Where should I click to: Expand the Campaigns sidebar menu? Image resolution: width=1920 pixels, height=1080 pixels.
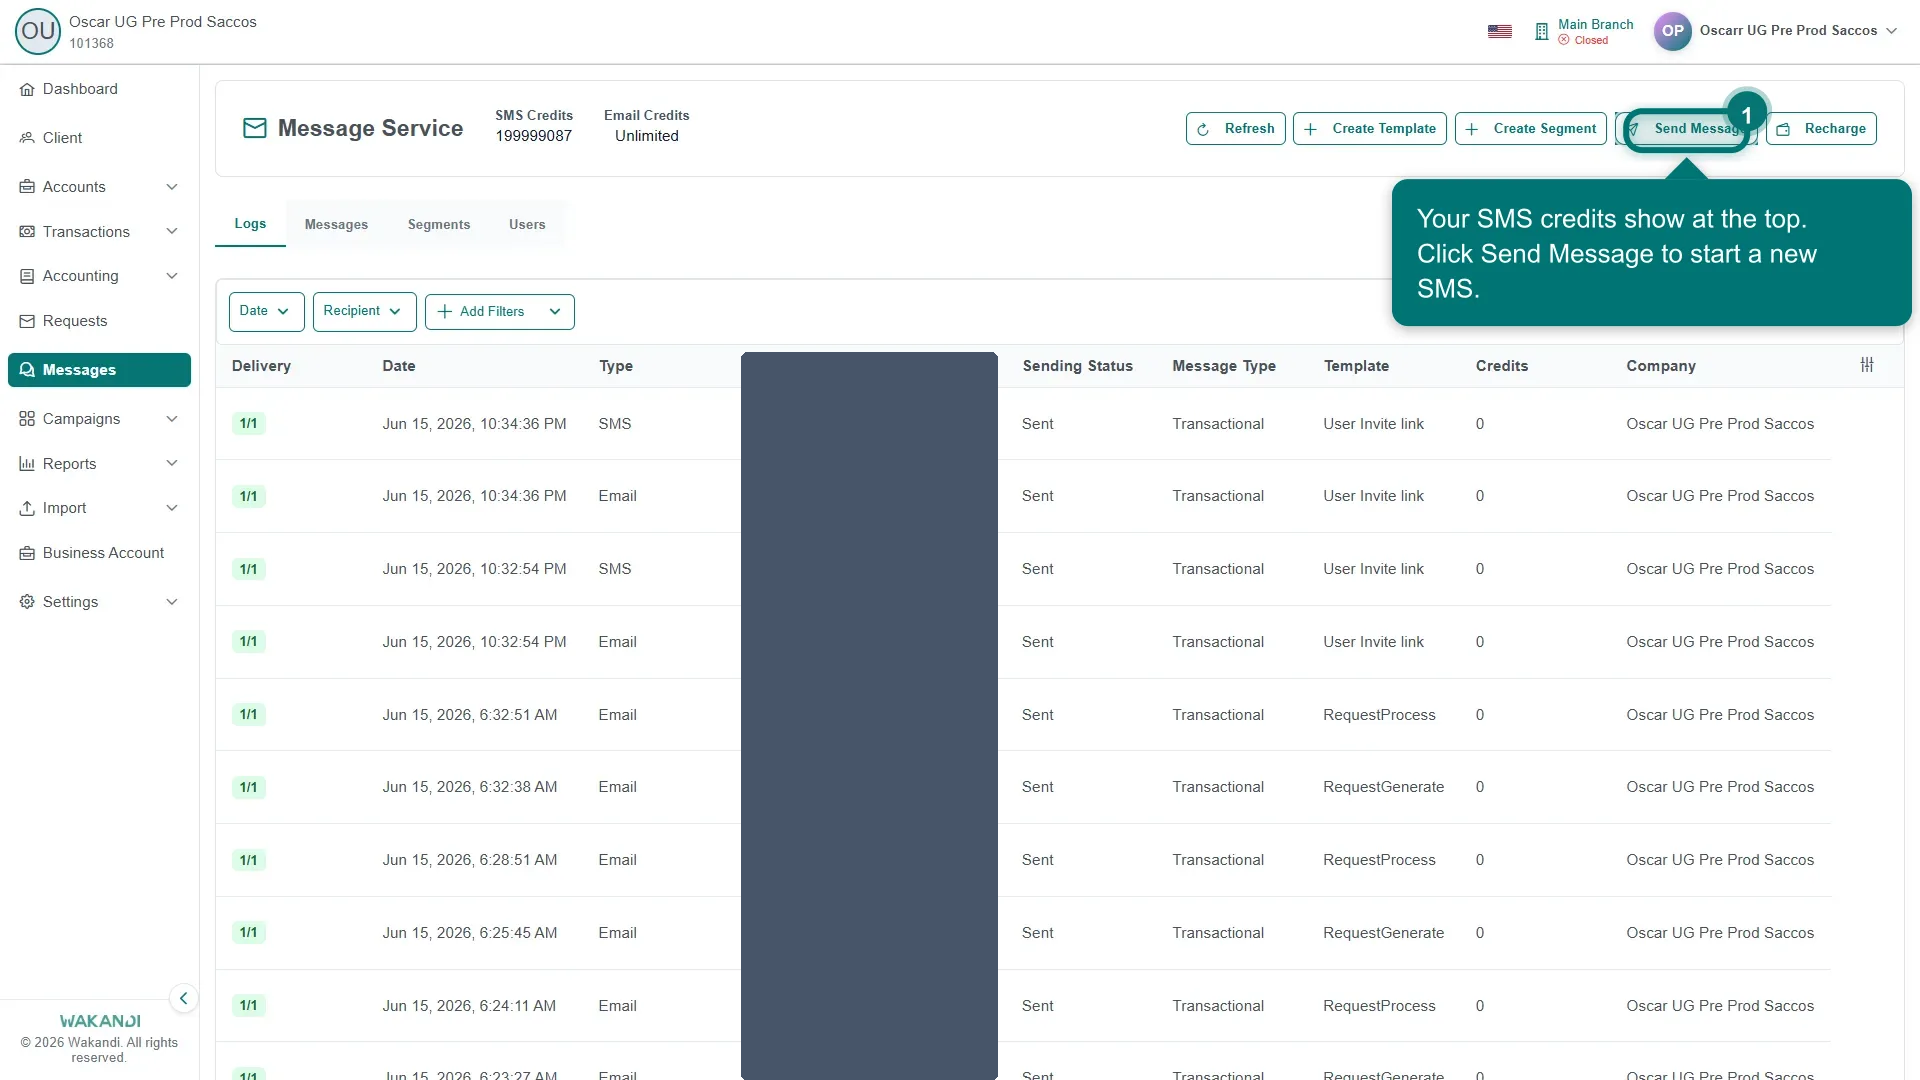99,419
